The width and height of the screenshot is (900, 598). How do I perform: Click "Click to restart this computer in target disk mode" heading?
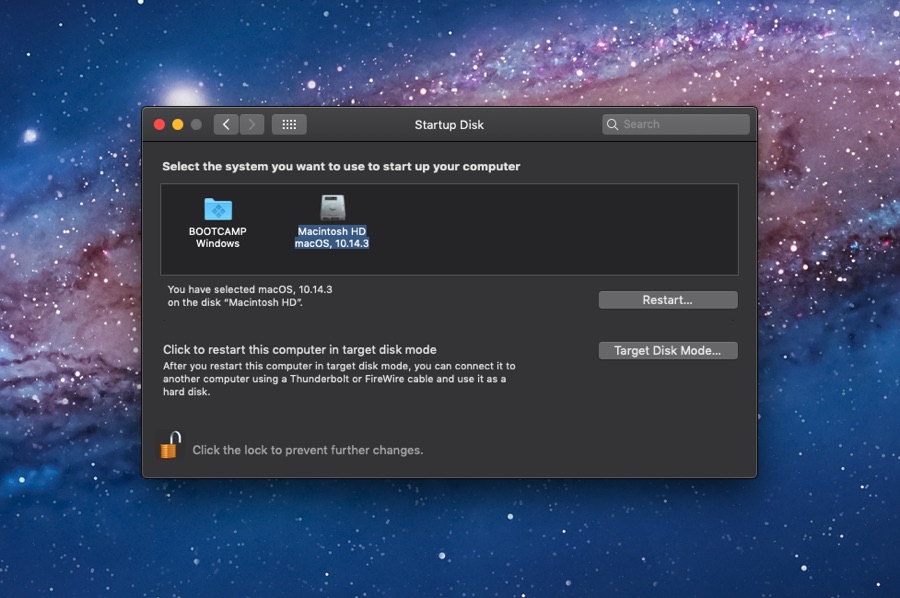(x=300, y=350)
